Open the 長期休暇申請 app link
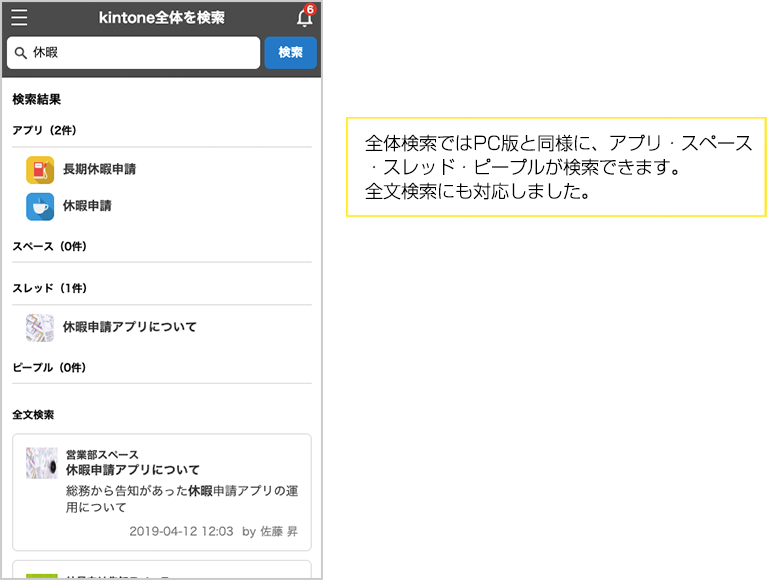The height and width of the screenshot is (580, 768). [99, 170]
